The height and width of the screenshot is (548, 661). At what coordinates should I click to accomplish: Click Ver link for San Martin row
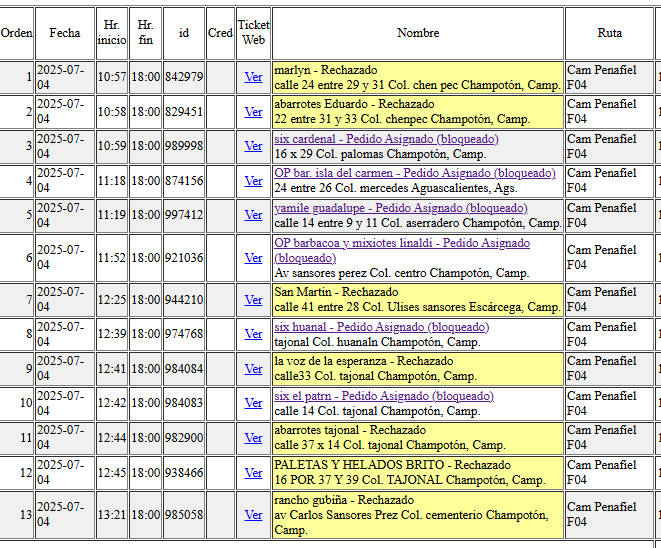[x=254, y=299]
